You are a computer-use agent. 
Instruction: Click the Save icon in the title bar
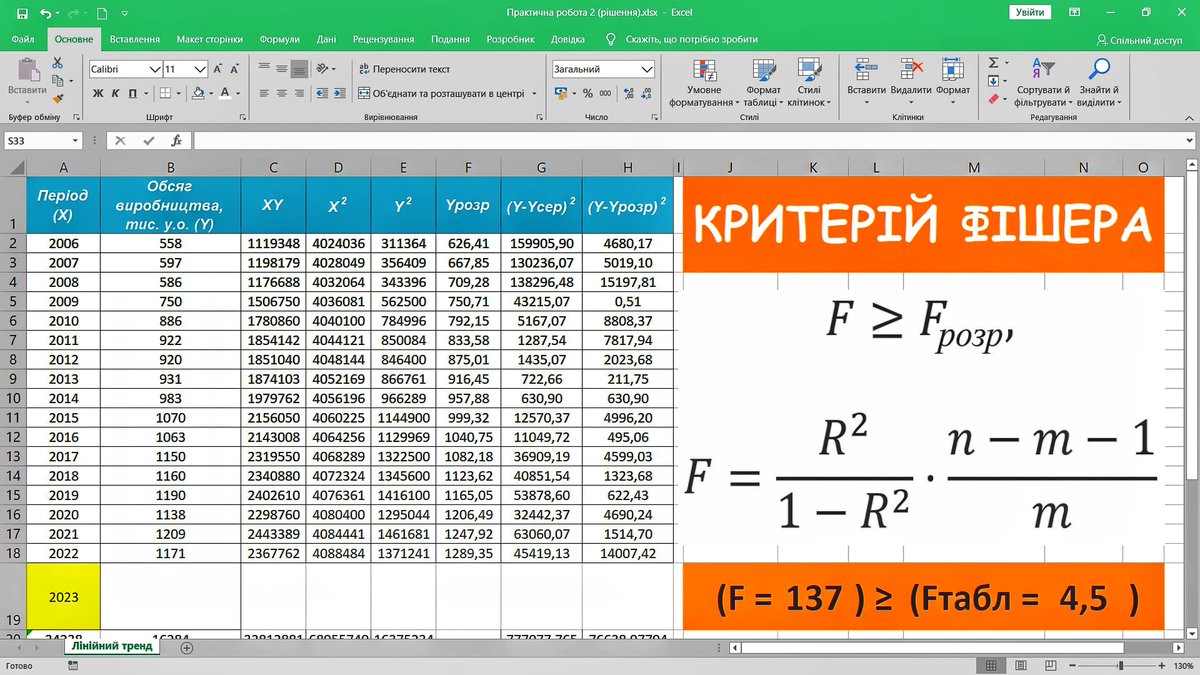coord(23,13)
